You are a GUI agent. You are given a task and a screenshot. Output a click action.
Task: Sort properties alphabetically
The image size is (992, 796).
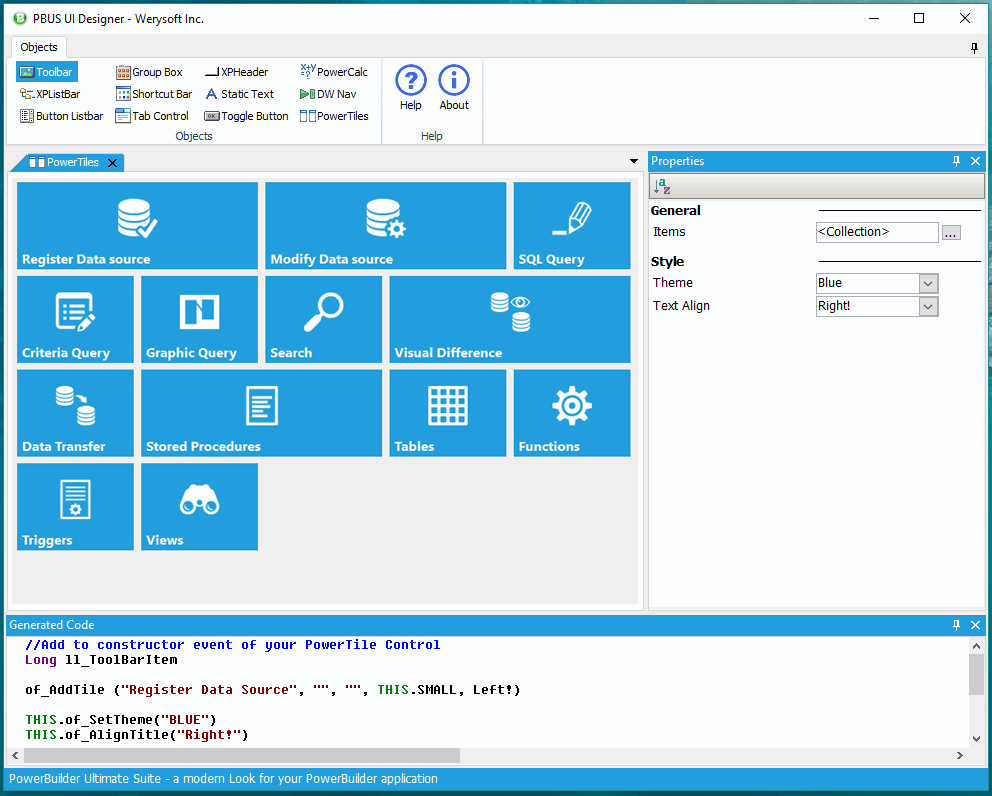coord(662,186)
